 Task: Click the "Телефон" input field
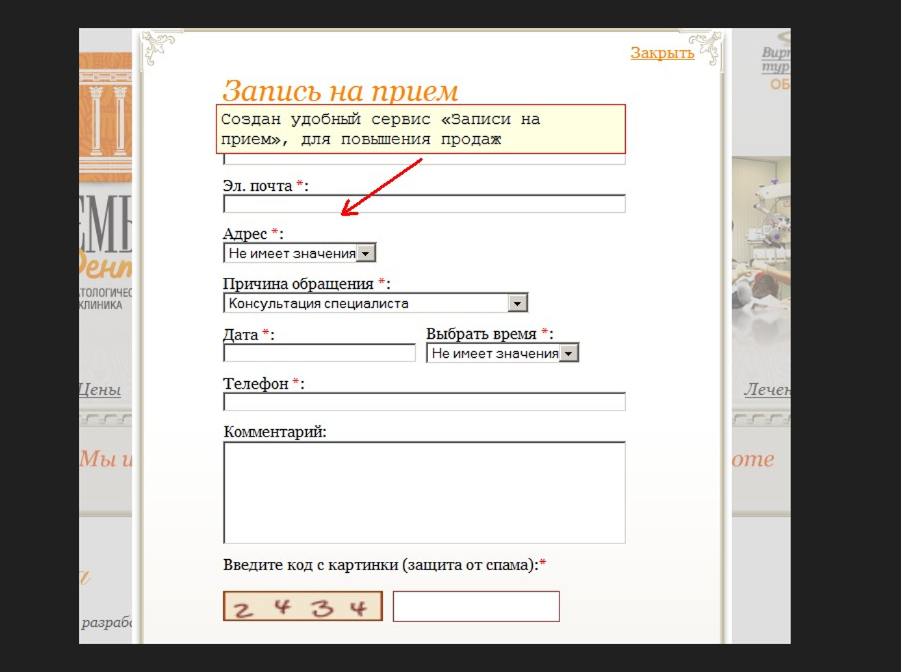click(423, 401)
